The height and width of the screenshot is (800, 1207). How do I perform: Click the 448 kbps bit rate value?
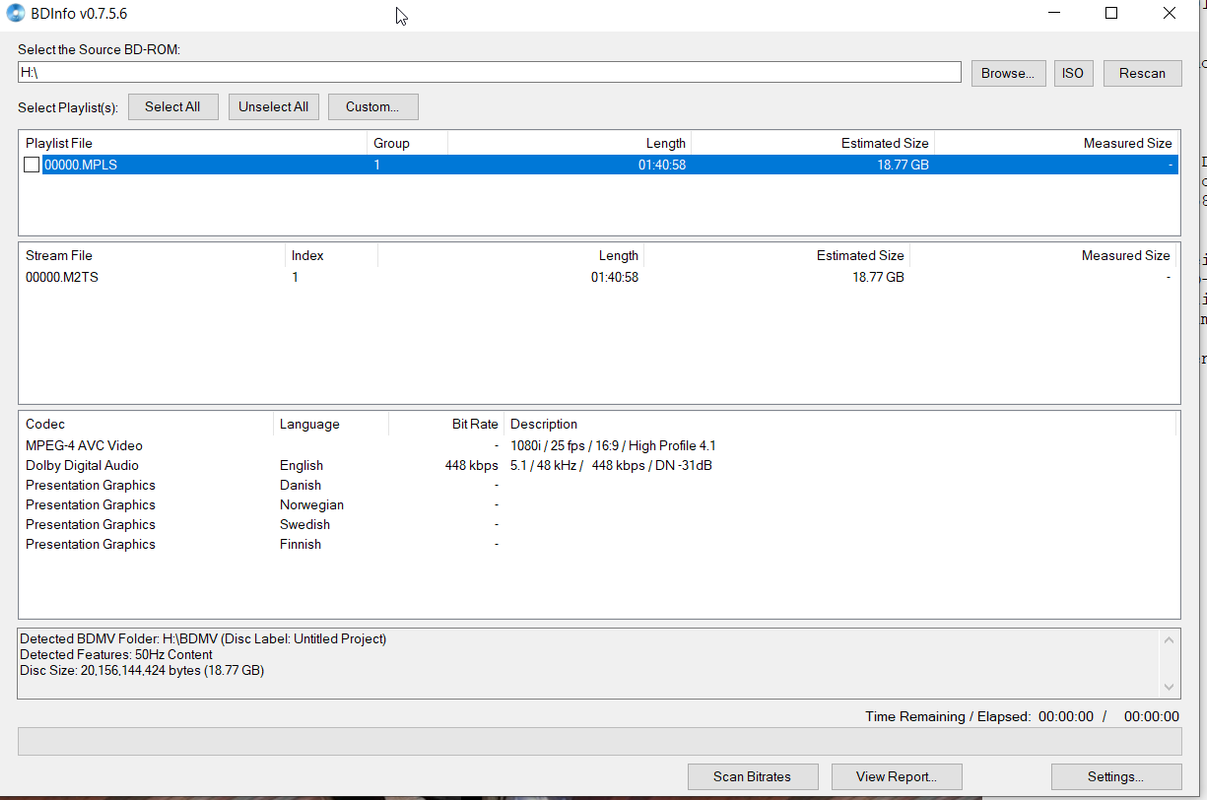pyautogui.click(x=472, y=466)
